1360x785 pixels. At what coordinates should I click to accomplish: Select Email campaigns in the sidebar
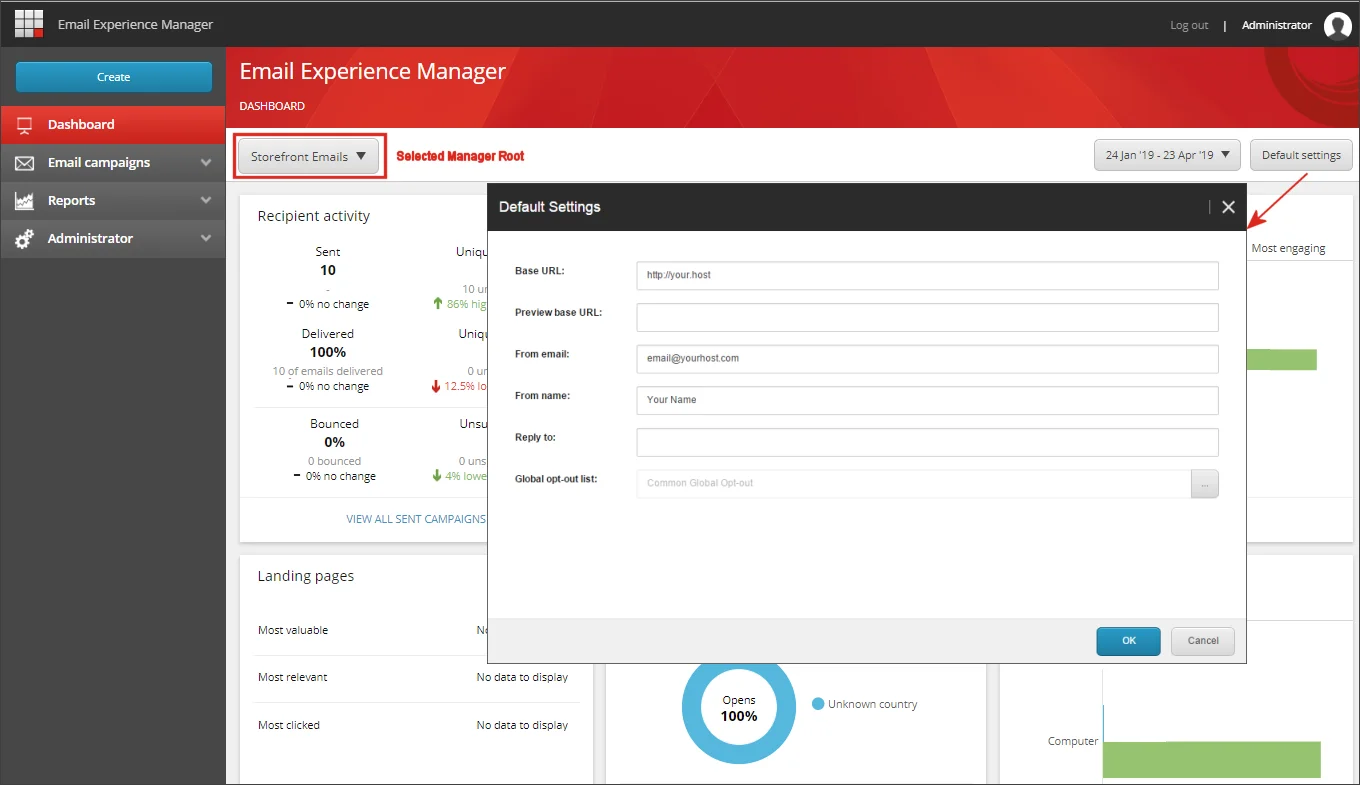pyautogui.click(x=113, y=163)
